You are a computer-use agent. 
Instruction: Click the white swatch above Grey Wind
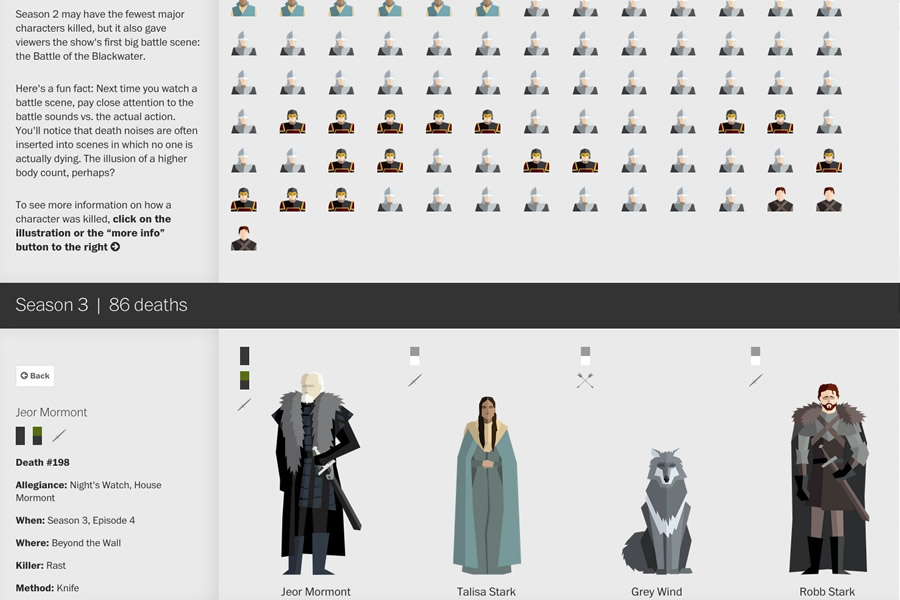click(x=585, y=361)
